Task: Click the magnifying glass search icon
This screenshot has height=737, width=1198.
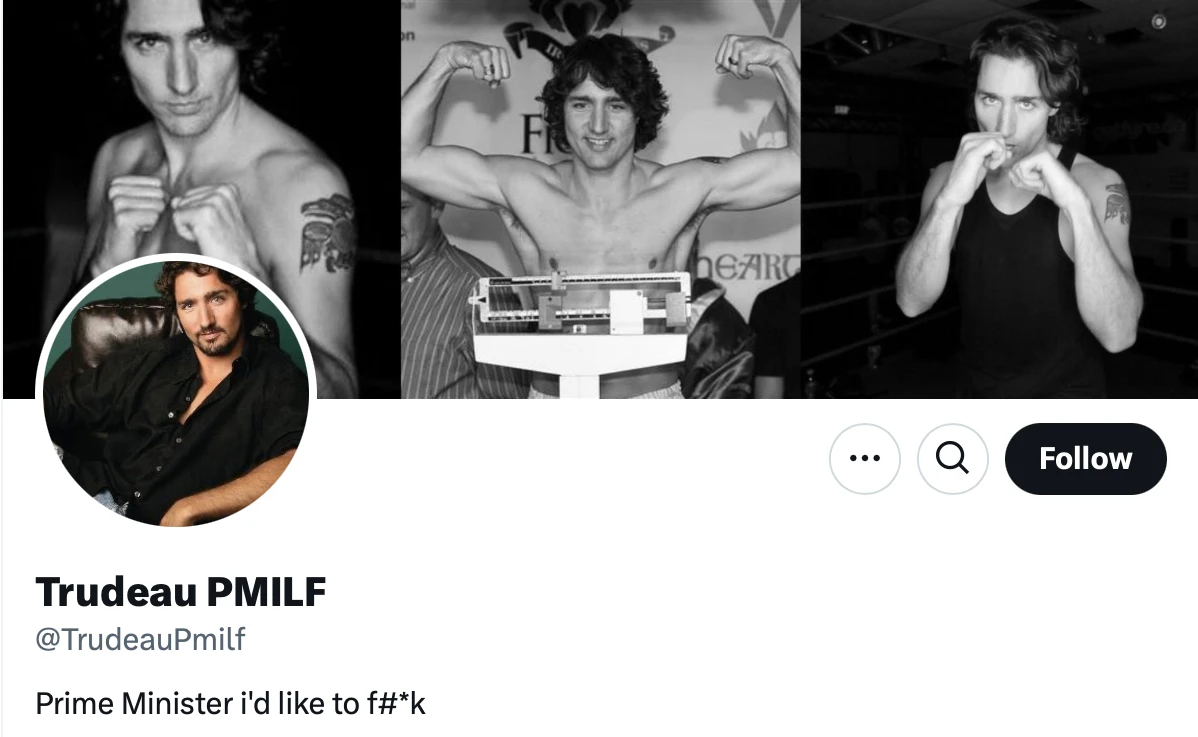Action: (x=952, y=459)
